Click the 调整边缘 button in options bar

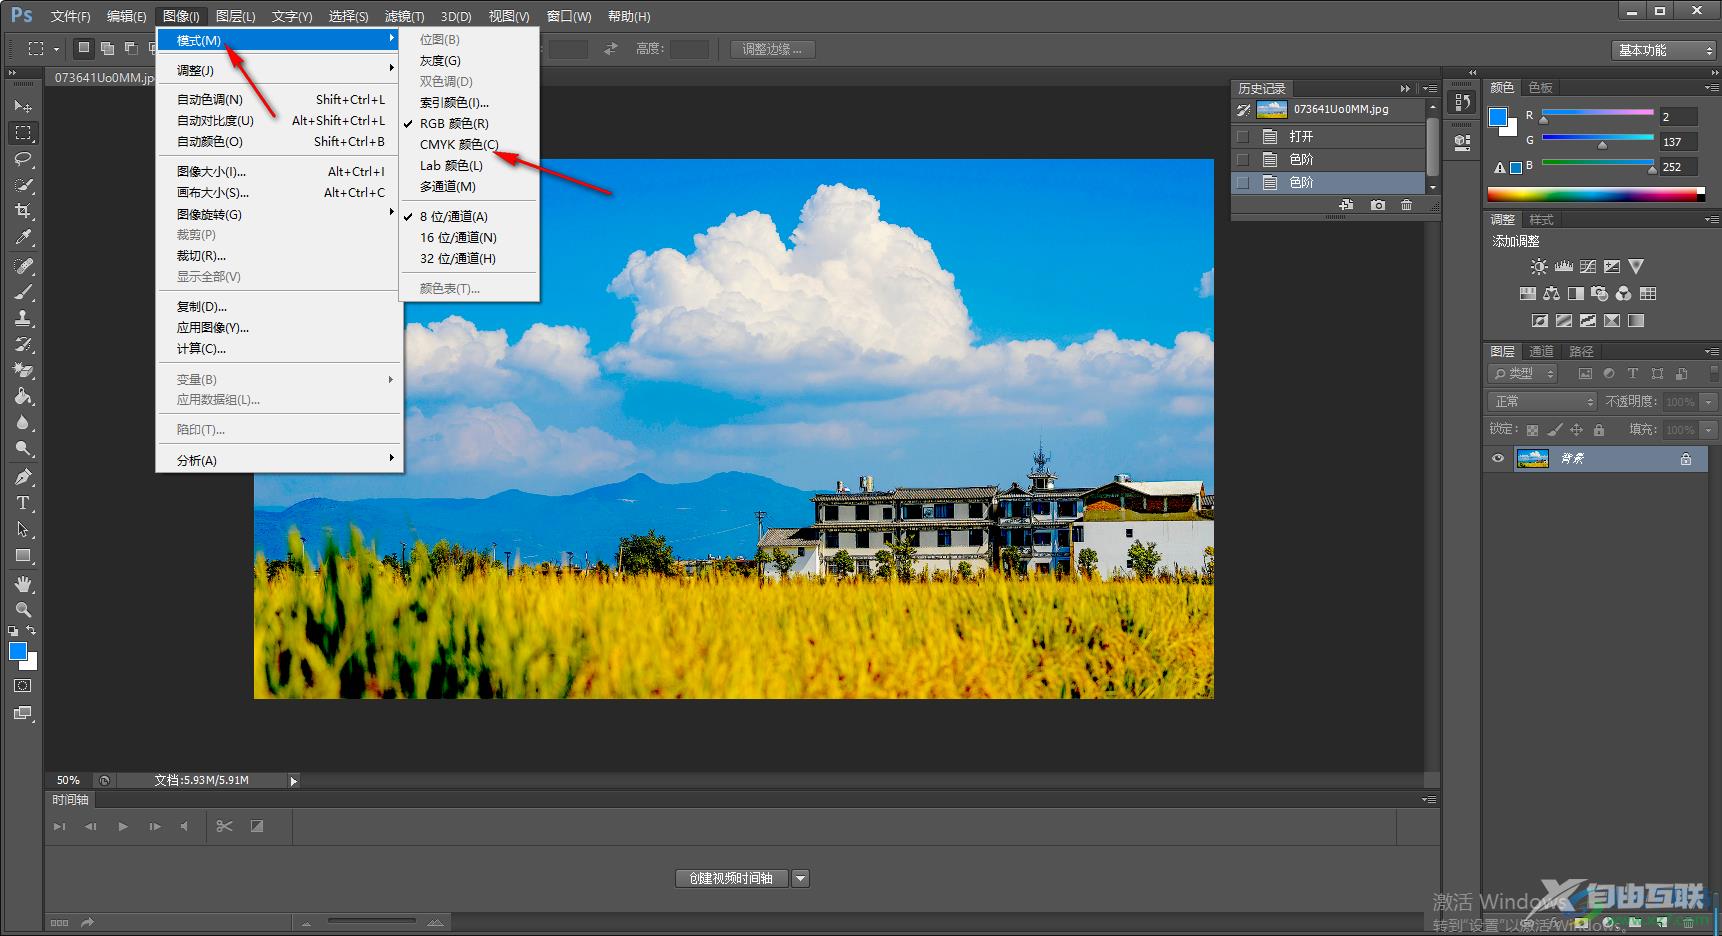tap(772, 49)
